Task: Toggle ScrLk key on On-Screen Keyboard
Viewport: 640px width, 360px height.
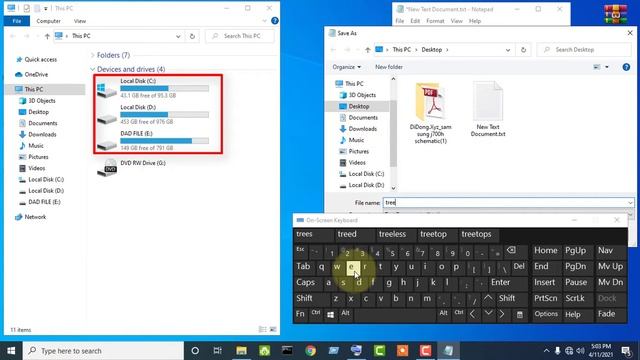Action: tap(575, 298)
